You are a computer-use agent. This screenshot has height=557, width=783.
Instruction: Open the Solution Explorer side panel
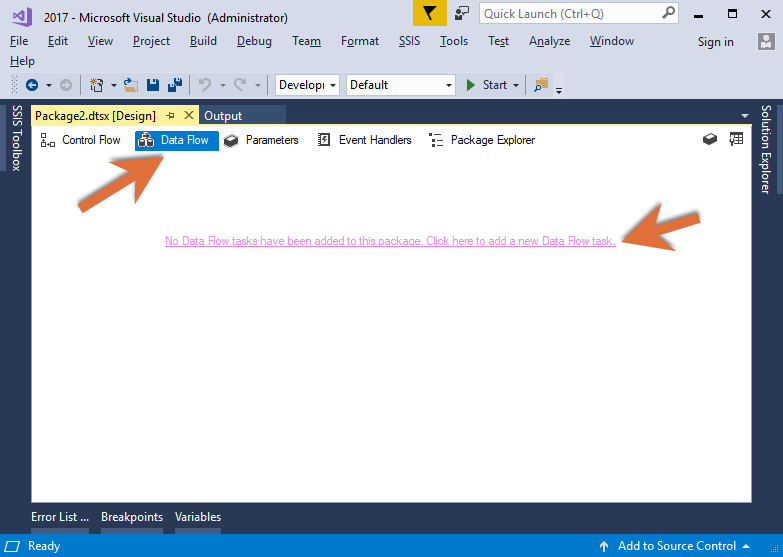pos(766,149)
